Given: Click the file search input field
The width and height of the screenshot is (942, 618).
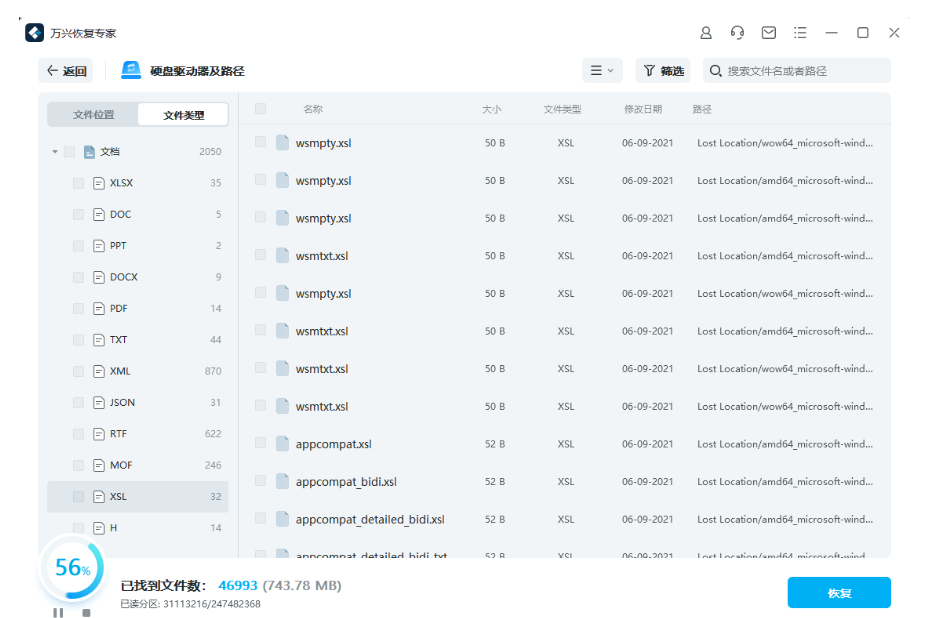Looking at the screenshot, I should (790, 70).
